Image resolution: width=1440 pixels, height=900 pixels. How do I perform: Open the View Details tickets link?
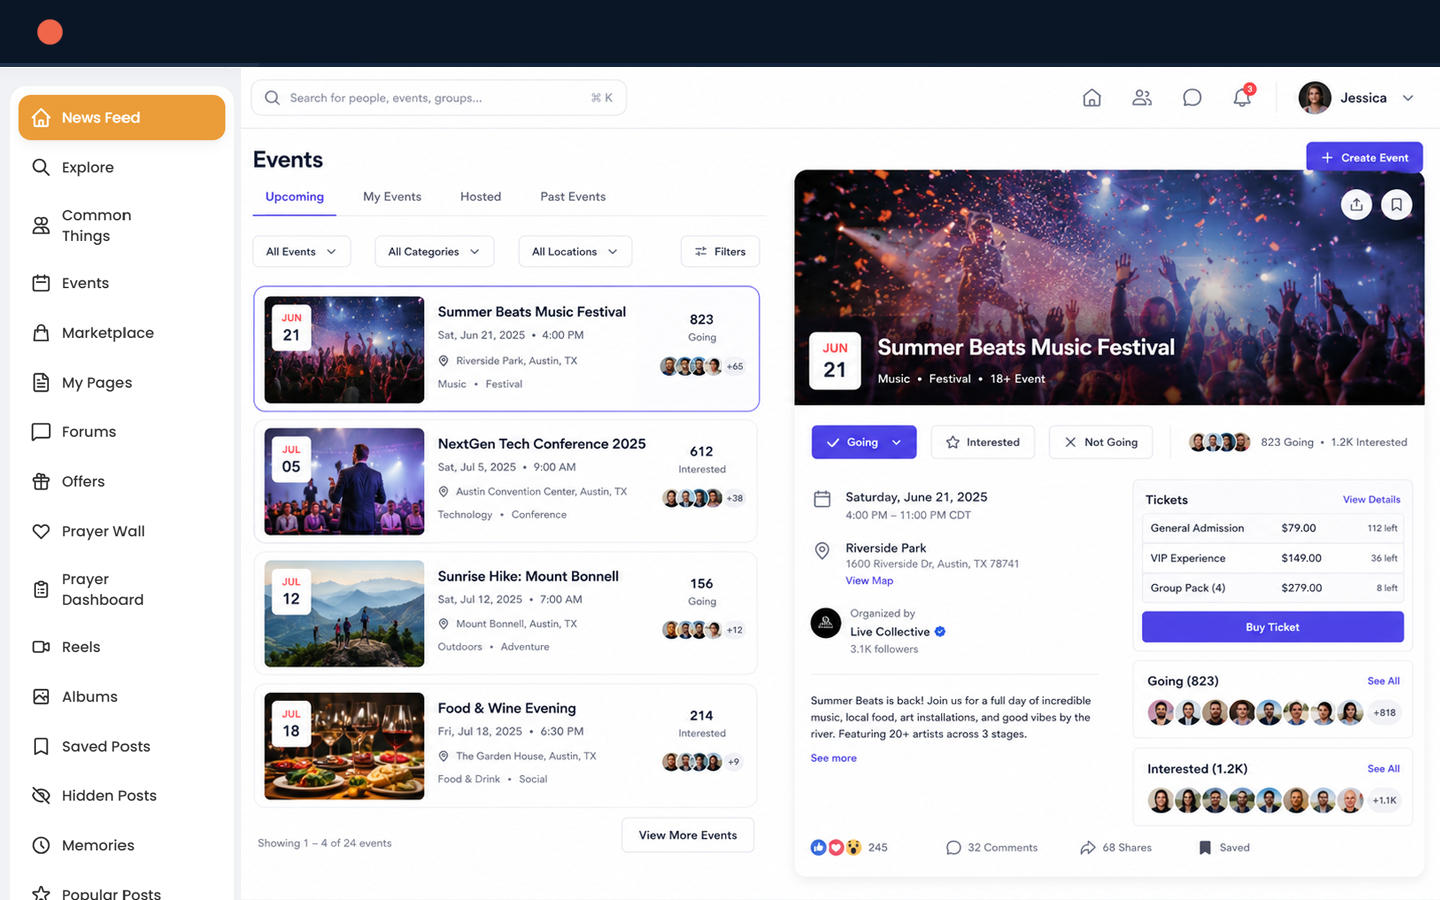pyautogui.click(x=1371, y=500)
